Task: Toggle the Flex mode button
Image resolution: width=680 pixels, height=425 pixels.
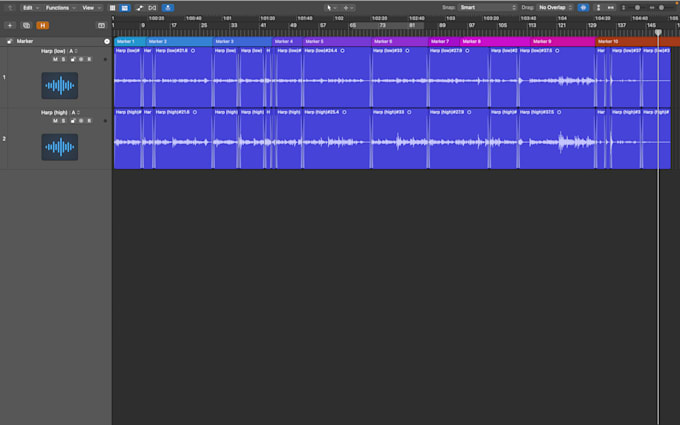Action: point(152,8)
